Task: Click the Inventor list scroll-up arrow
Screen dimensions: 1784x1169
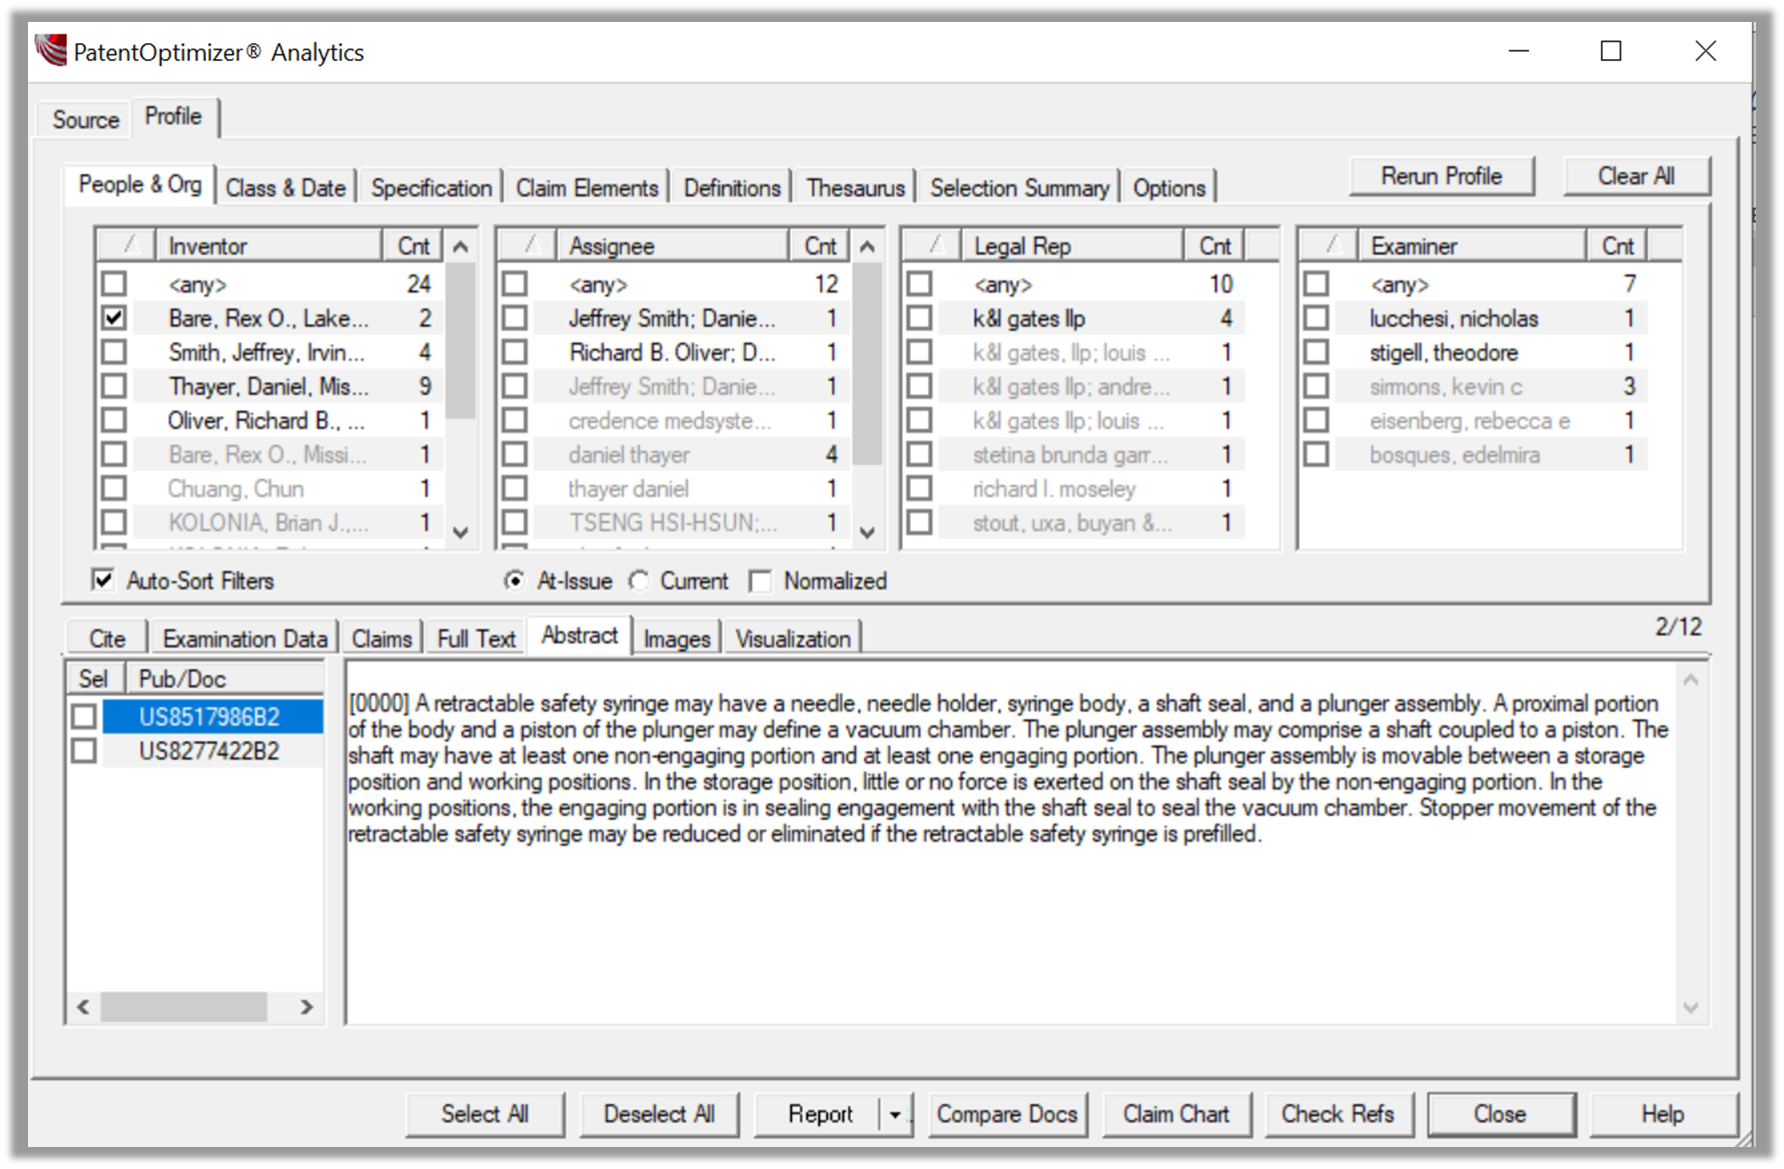Action: (461, 246)
